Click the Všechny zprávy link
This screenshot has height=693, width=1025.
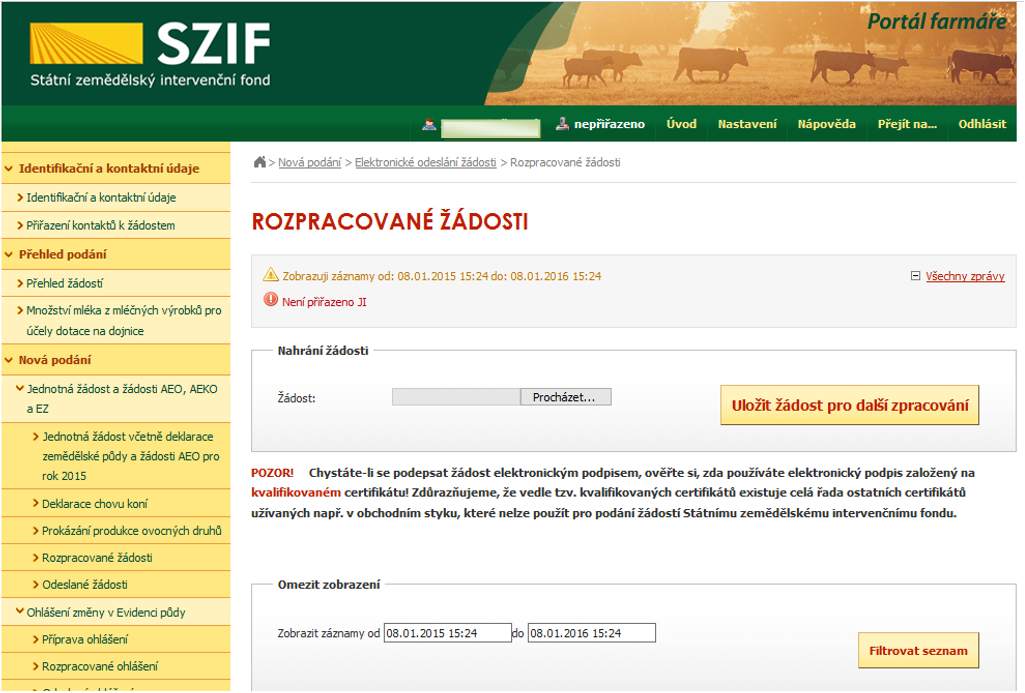pos(965,276)
